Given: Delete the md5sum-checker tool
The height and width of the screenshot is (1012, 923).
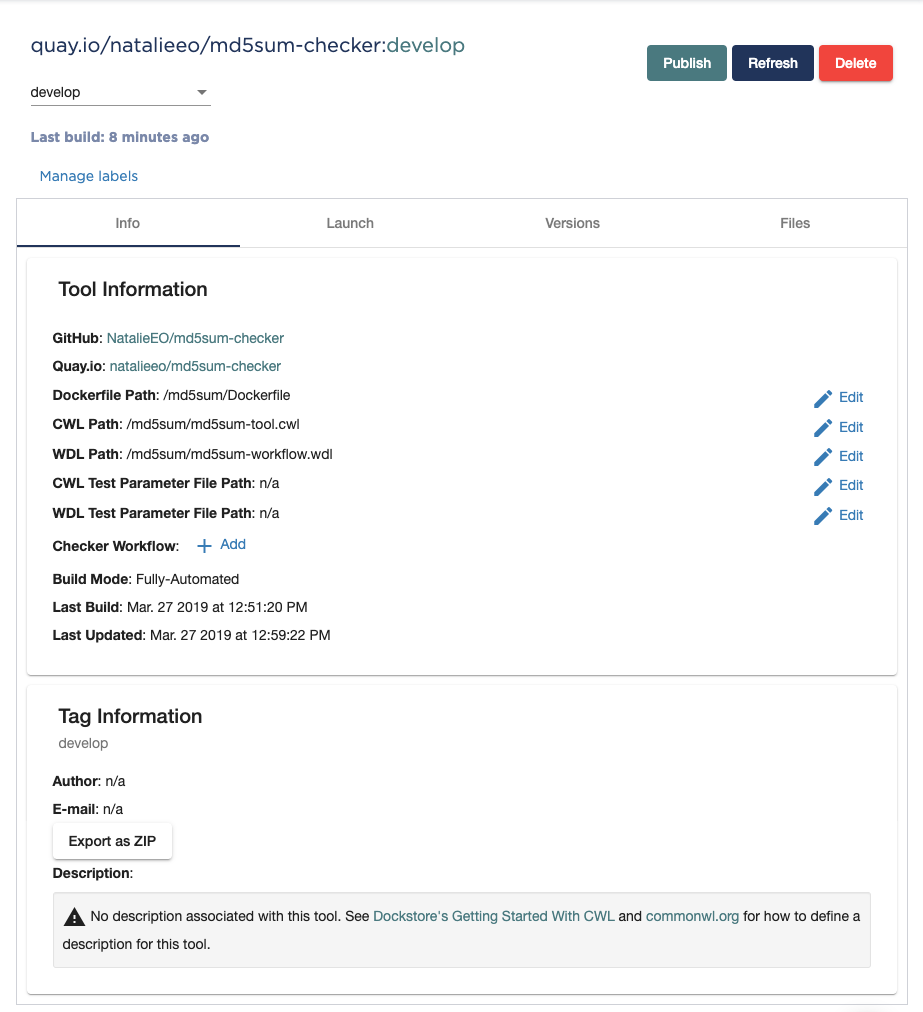Looking at the screenshot, I should click(x=855, y=62).
